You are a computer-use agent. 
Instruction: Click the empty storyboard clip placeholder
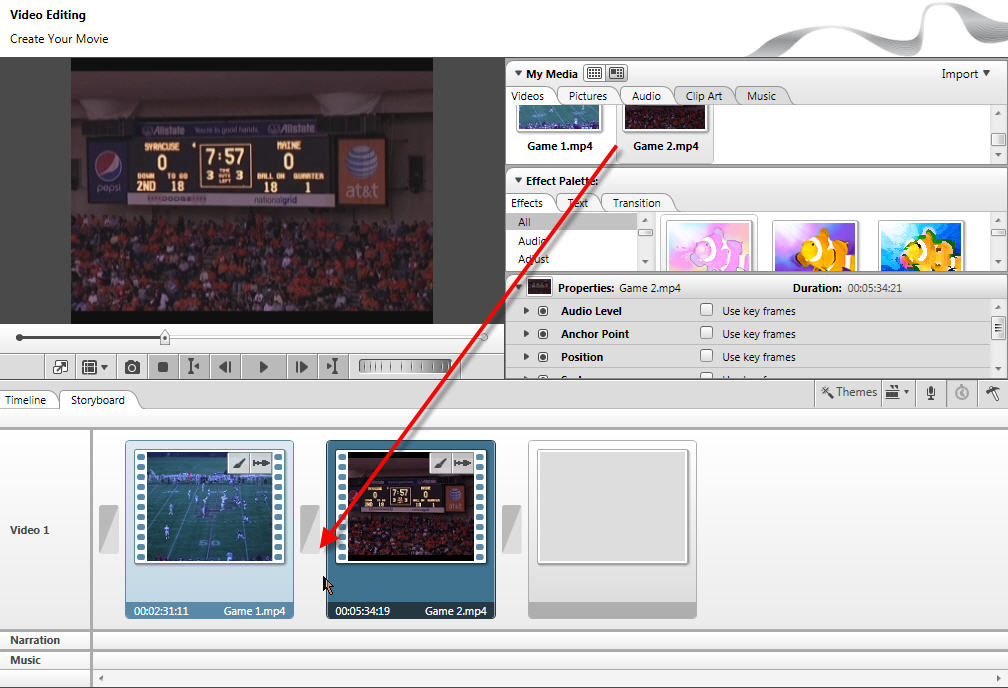612,529
